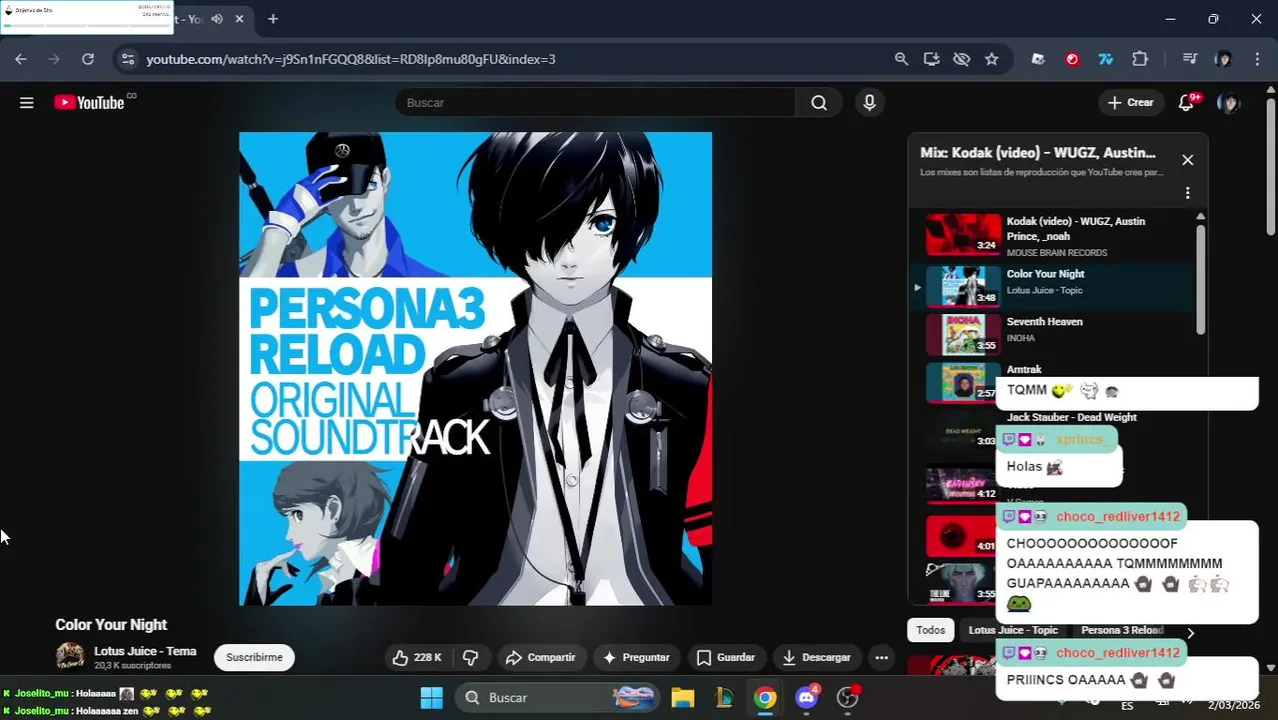This screenshot has width=1278, height=720.
Task: Select the Persona 3 Reload chip
Action: point(1121,630)
